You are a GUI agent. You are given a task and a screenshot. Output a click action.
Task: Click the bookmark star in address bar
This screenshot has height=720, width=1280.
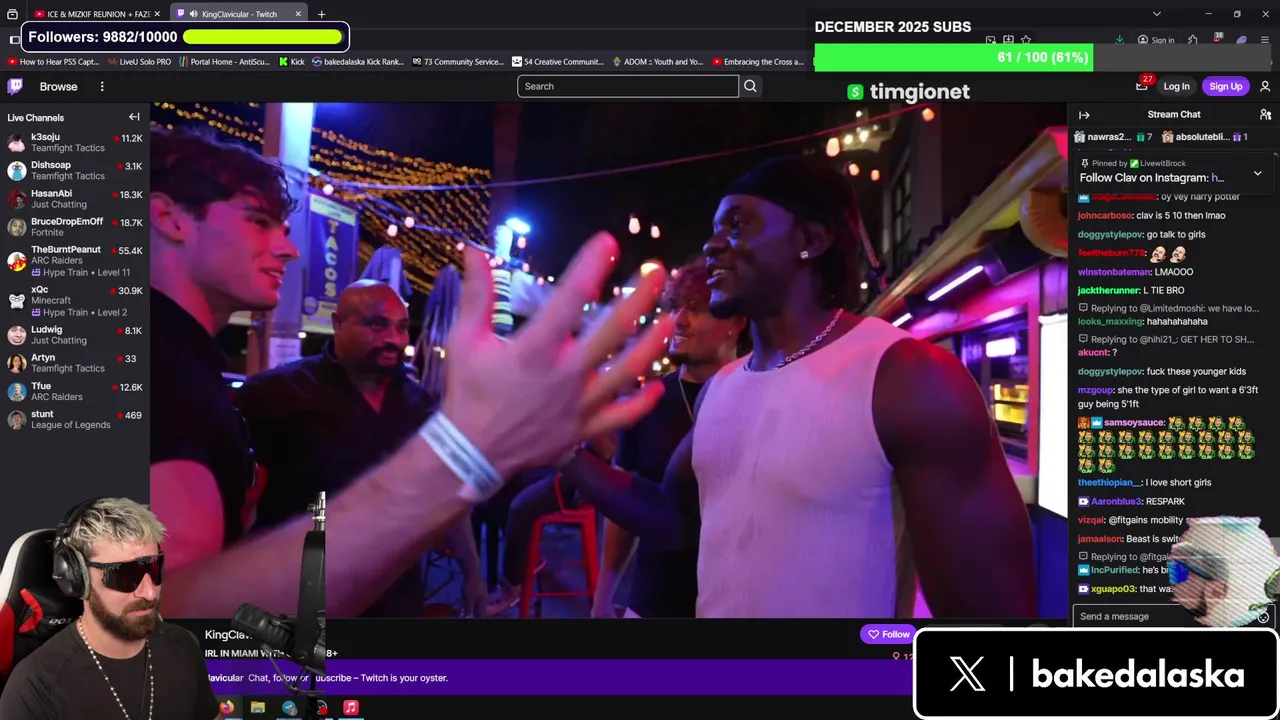(1026, 40)
